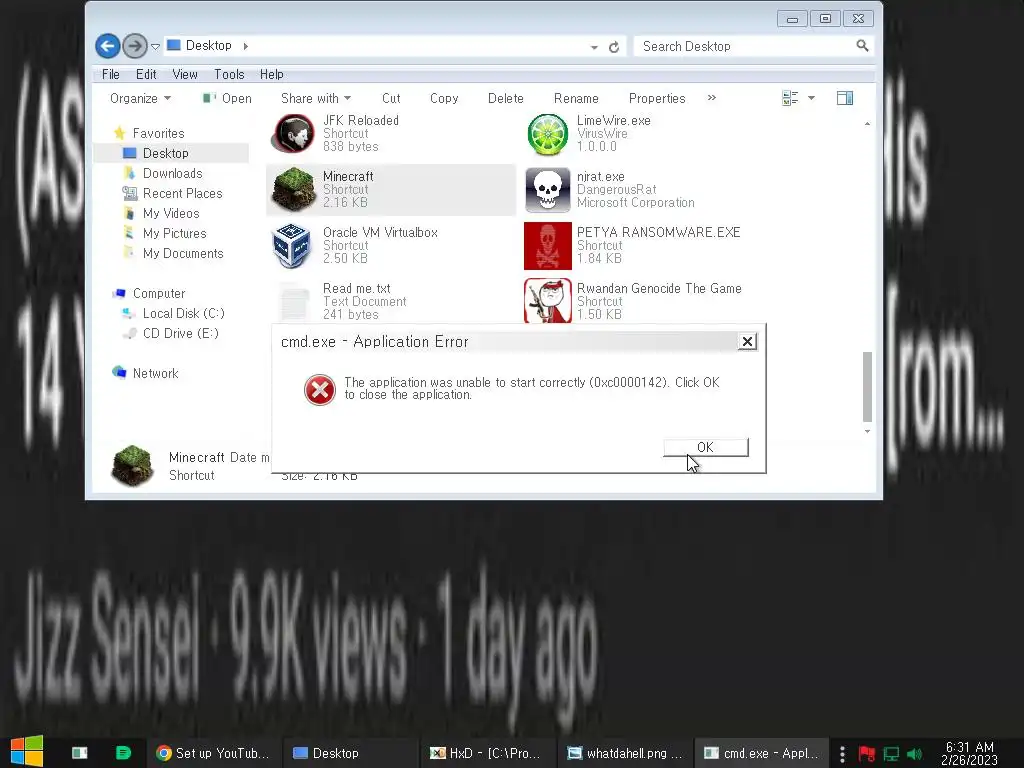Select the JFK Reloaded shortcut icon

coord(293,134)
